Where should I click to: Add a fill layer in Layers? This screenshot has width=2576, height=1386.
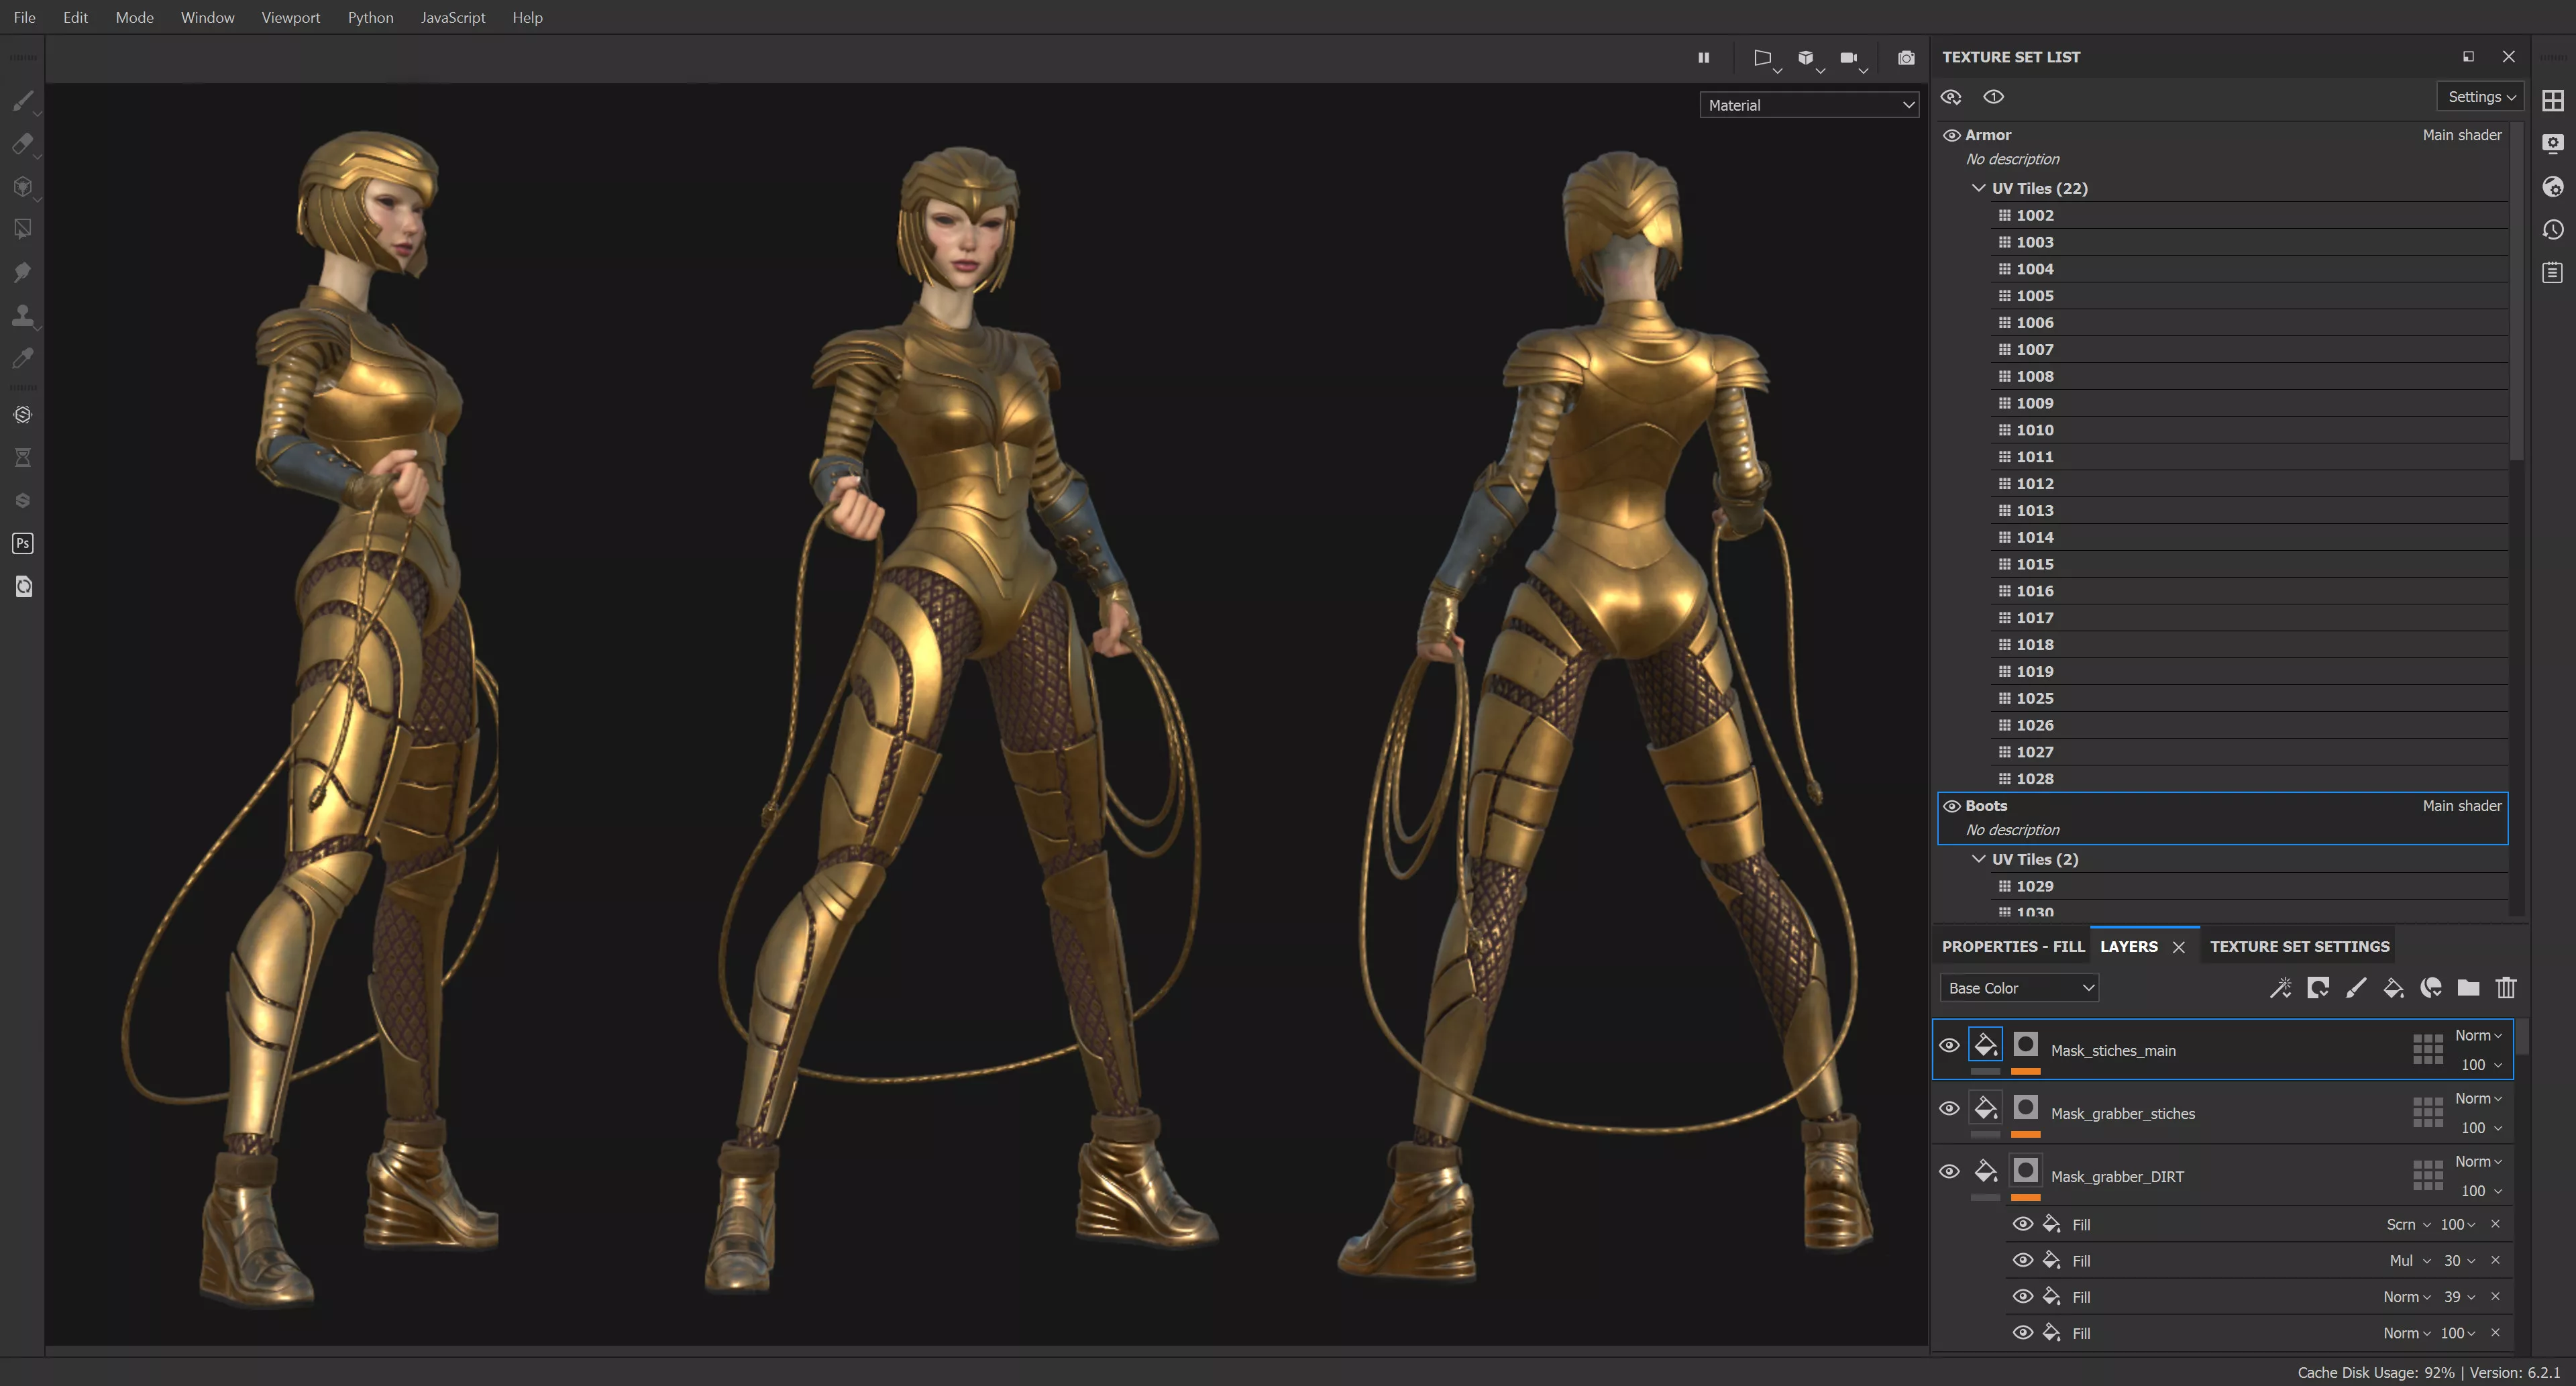[2393, 988]
